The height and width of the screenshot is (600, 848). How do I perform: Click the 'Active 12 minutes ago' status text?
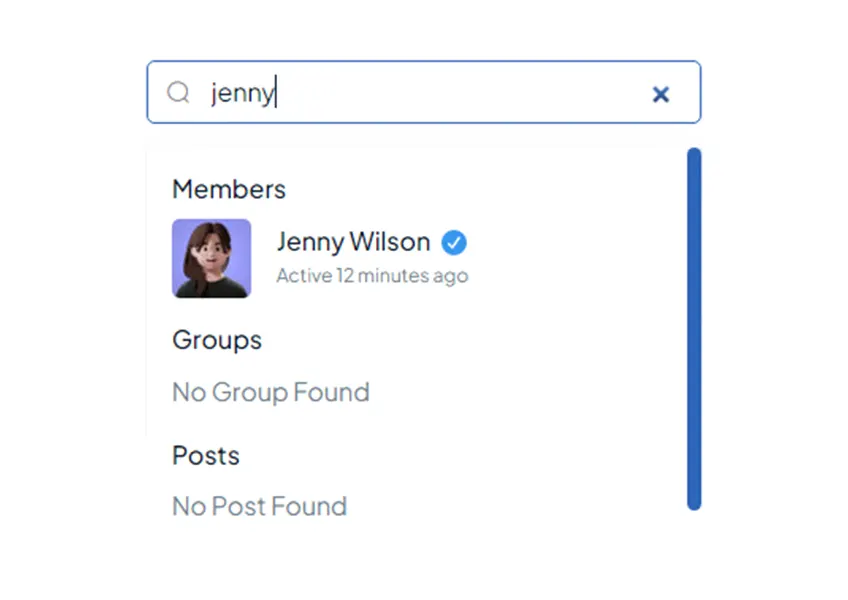click(372, 275)
